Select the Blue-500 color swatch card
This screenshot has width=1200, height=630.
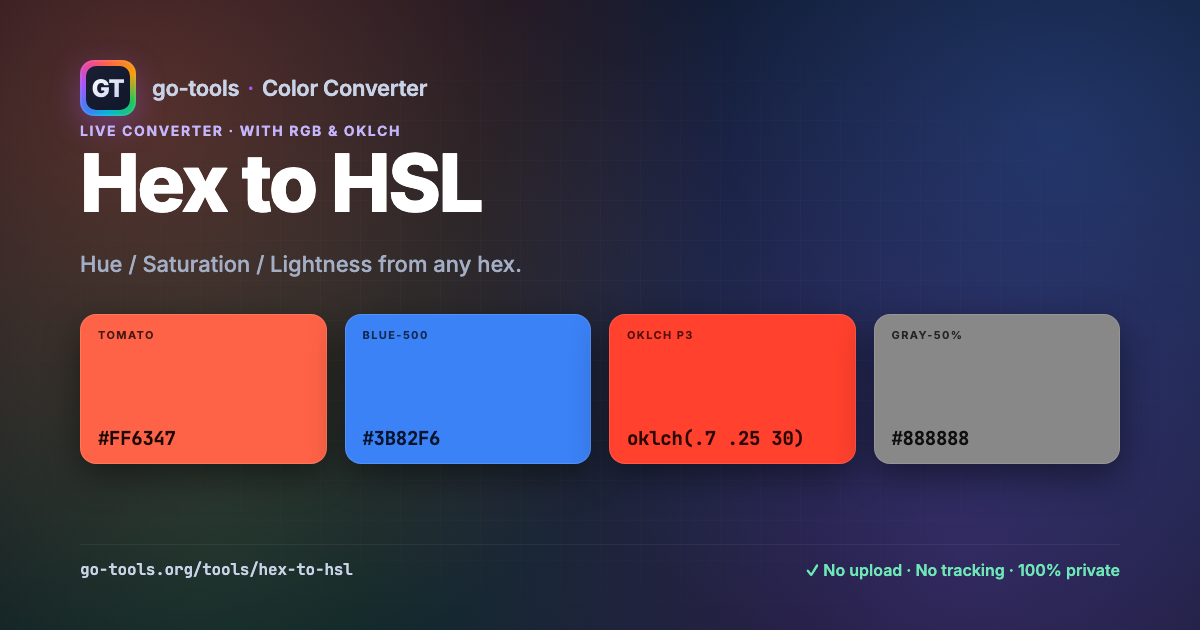[468, 389]
